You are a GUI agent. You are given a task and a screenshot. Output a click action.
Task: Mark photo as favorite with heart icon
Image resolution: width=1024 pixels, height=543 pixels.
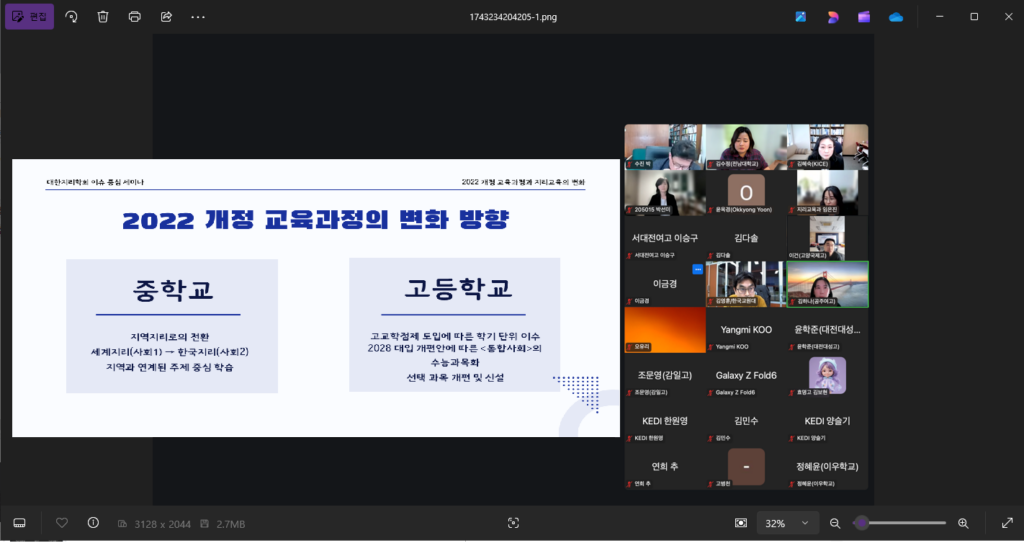pos(62,523)
